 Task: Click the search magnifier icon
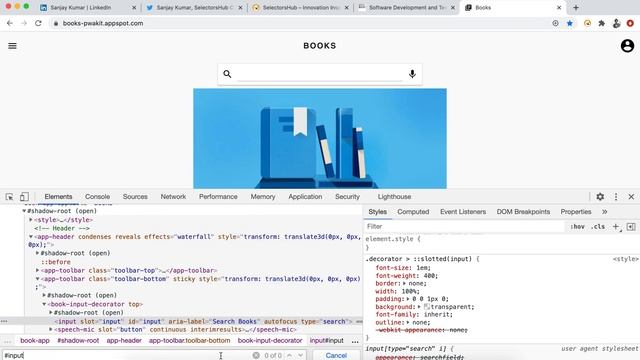click(227, 74)
